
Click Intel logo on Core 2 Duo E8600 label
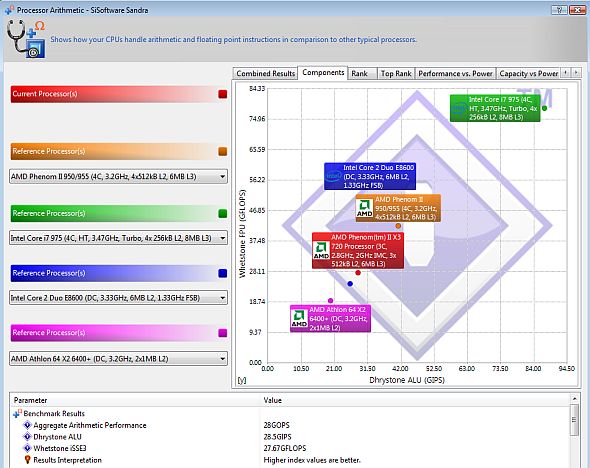click(333, 176)
